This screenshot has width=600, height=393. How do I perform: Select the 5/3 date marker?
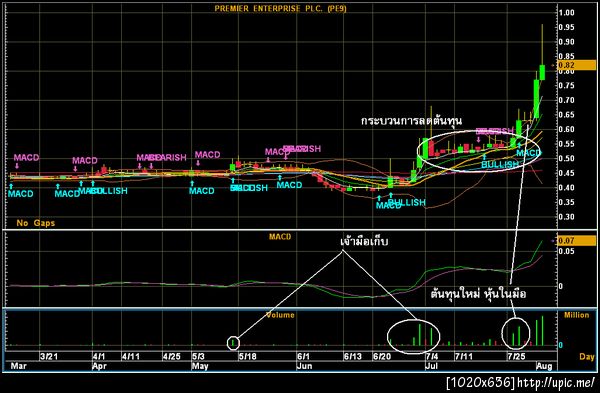click(x=198, y=357)
